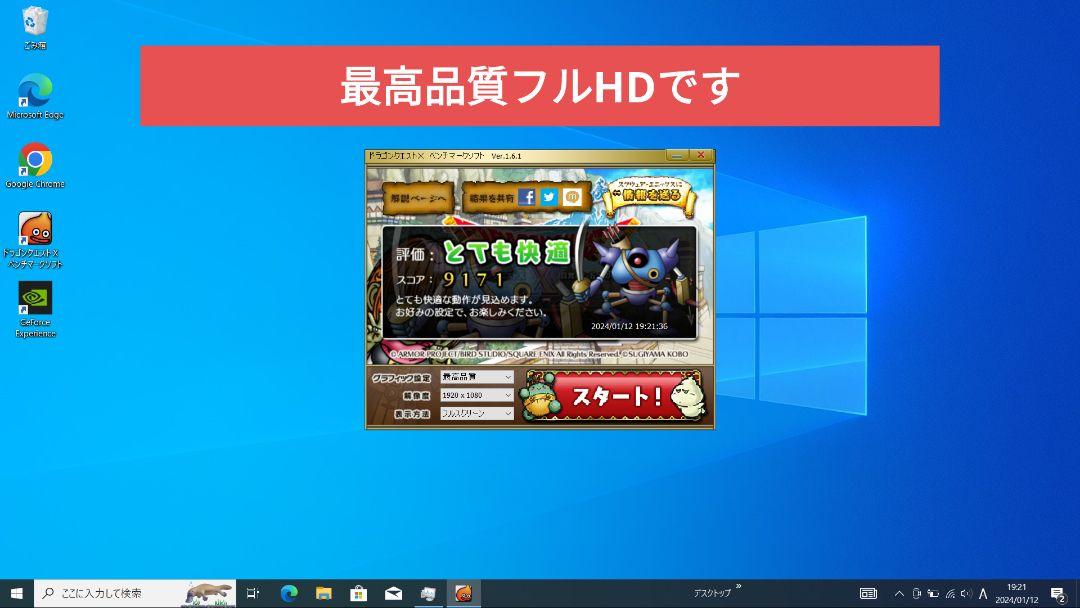Open Task View from the taskbar
This screenshot has width=1080, height=608.
253,593
